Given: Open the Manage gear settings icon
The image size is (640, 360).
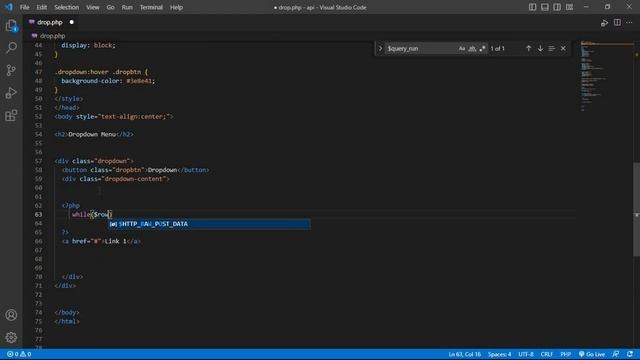Looking at the screenshot, I should click(x=11, y=337).
